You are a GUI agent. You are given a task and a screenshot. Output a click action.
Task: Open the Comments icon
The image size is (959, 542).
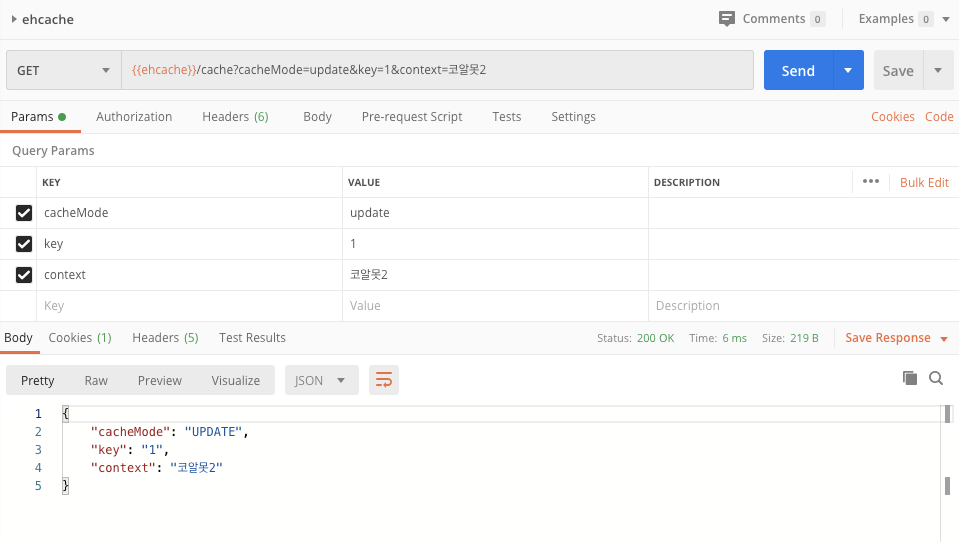pyautogui.click(x=727, y=19)
